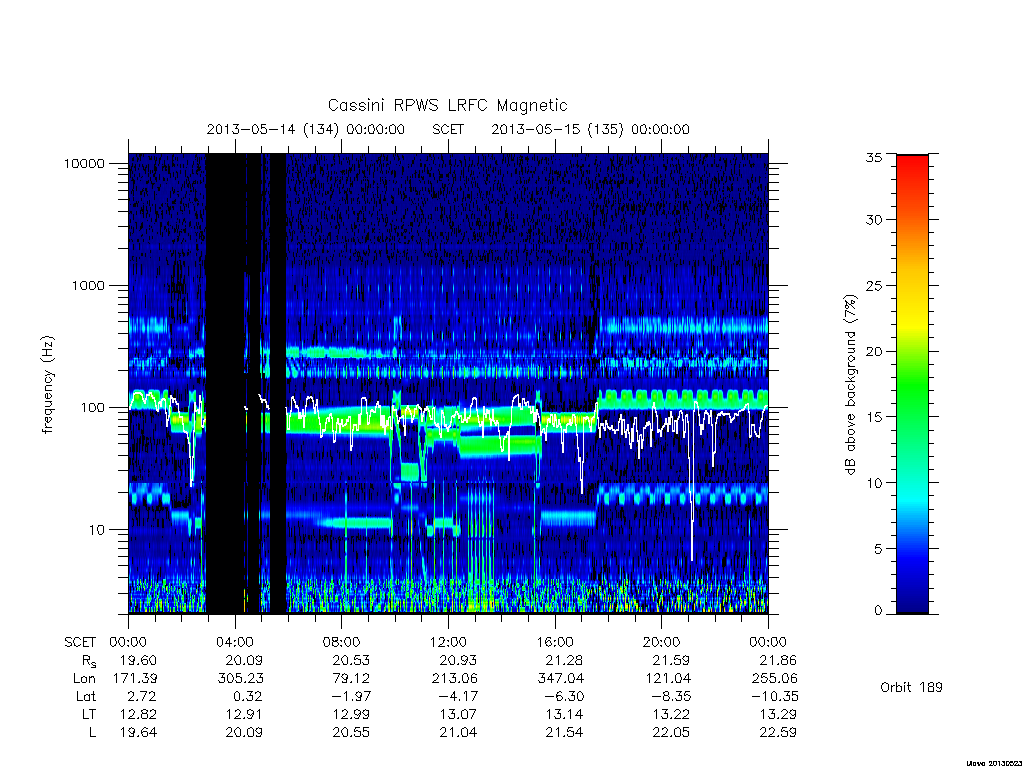The image size is (1024, 768).
Task: Click the 20:00 SCET time label
Action: [662, 642]
